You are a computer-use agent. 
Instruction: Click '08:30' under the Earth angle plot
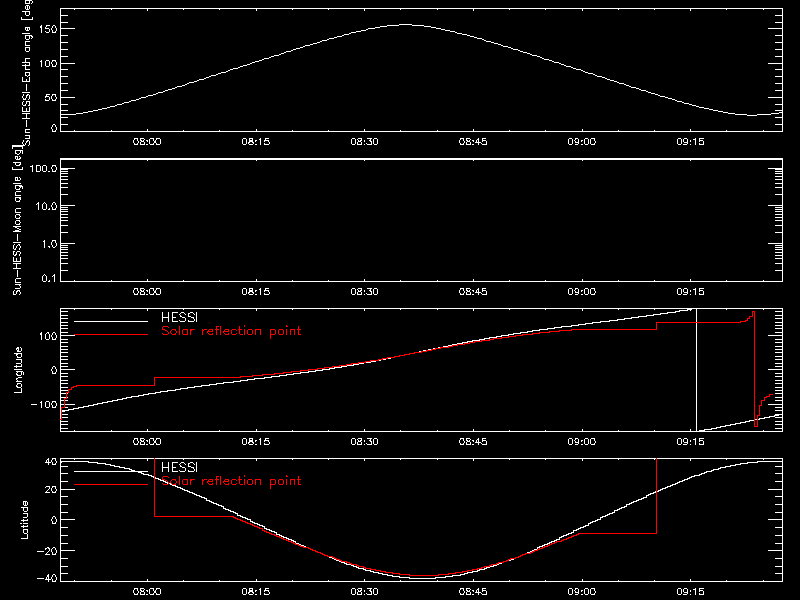point(364,142)
